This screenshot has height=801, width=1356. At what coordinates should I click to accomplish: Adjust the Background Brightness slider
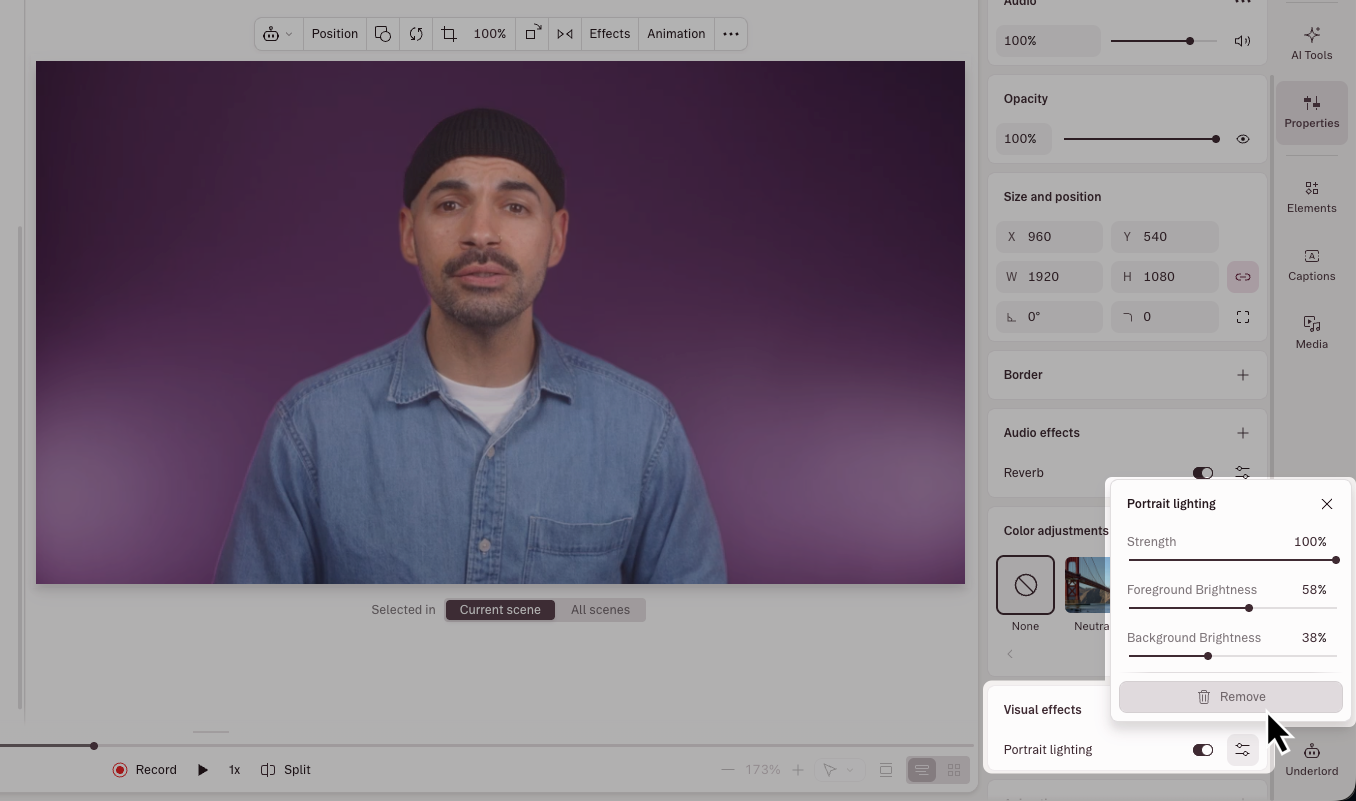point(1232,656)
